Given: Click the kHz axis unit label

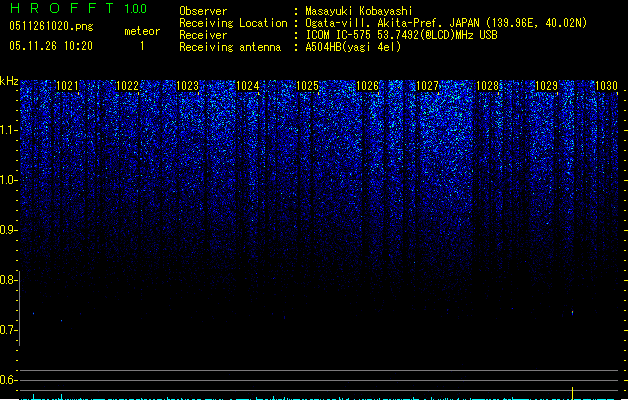Looking at the screenshot, I should pyautogui.click(x=9, y=81).
